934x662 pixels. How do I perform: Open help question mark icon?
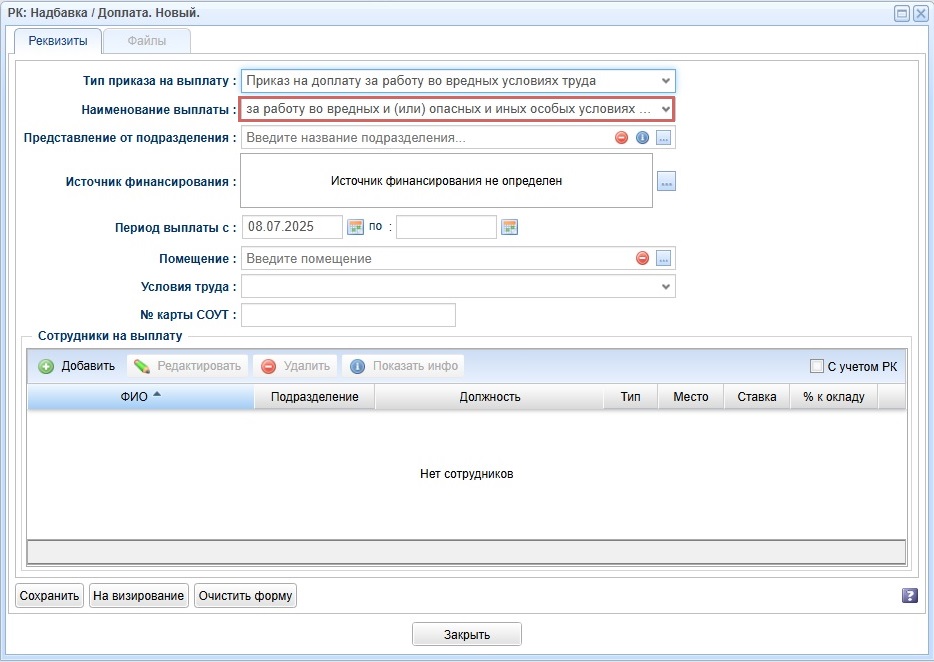click(910, 595)
